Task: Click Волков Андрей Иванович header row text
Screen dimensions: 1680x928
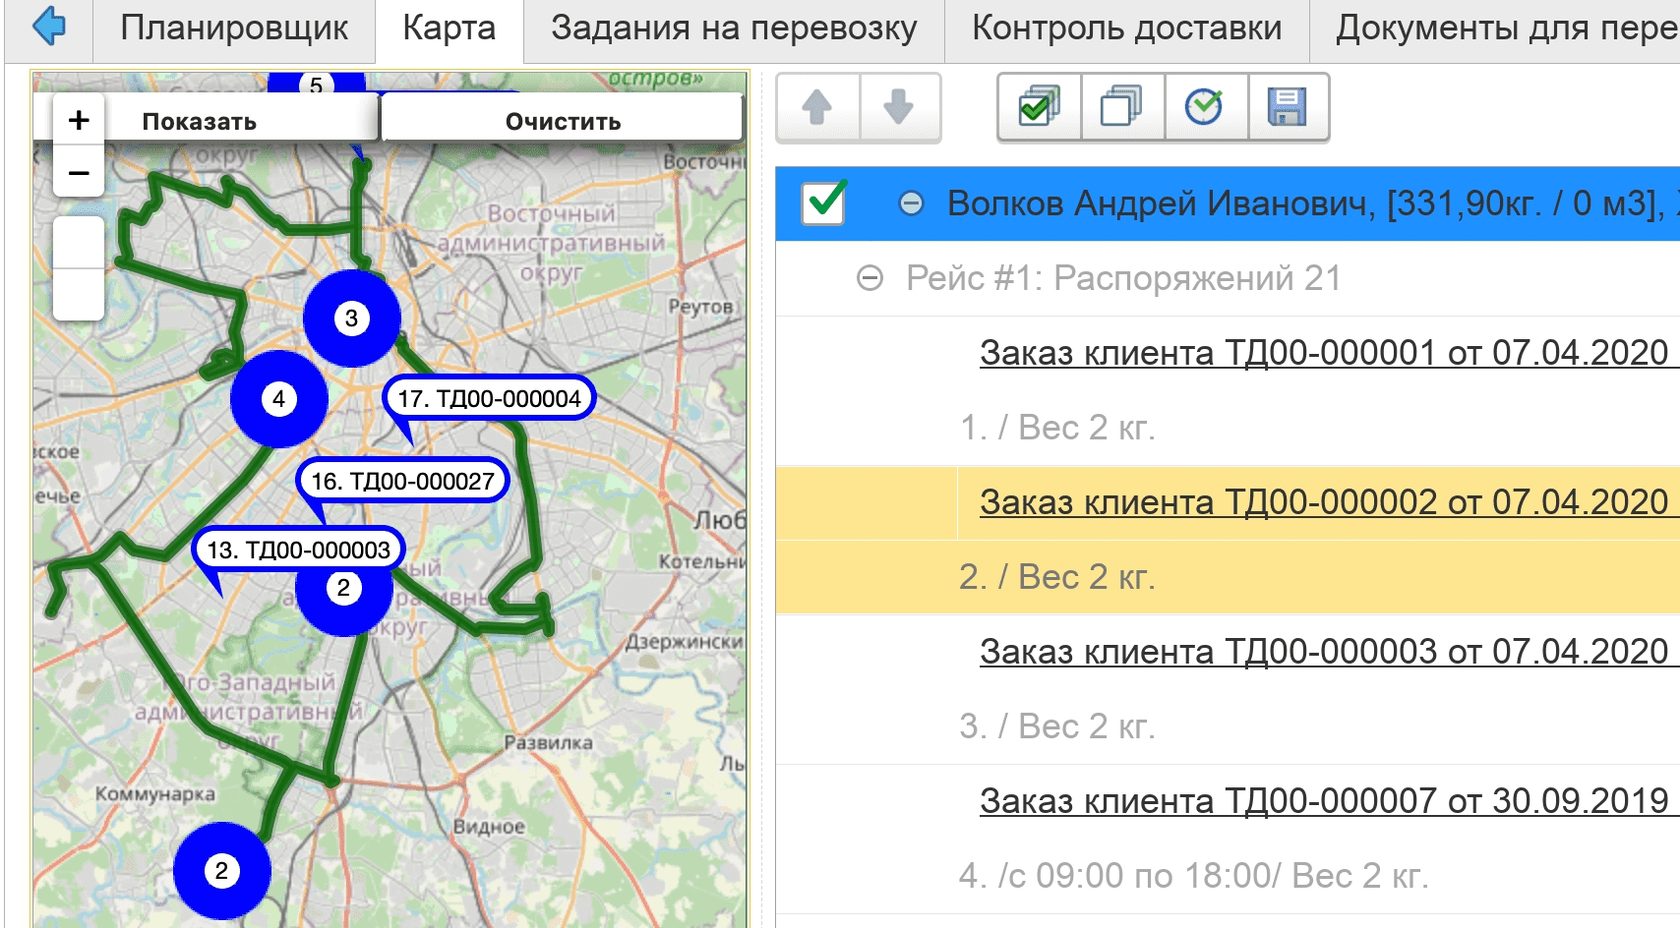Action: pos(1310,204)
